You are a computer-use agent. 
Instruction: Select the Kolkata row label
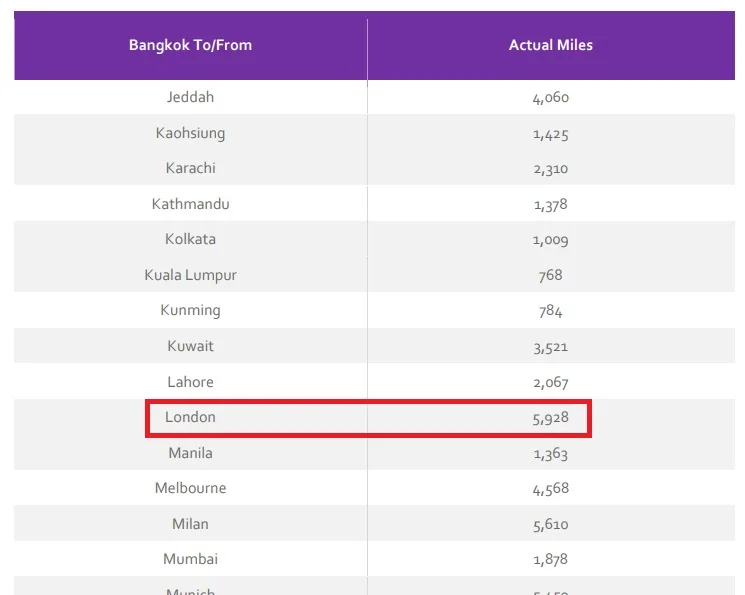click(191, 239)
